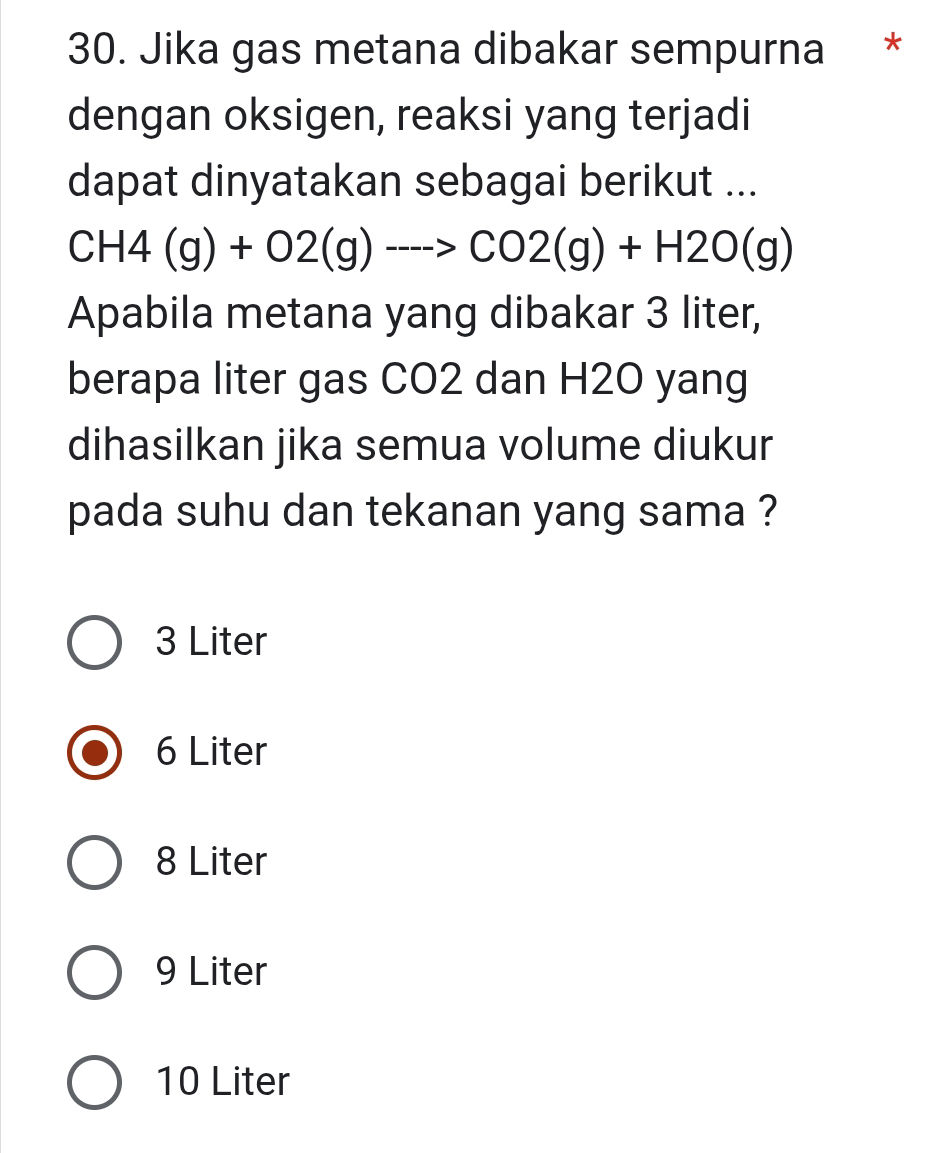Click the 10 Liter text label
926x1153 pixels.
(x=222, y=1082)
